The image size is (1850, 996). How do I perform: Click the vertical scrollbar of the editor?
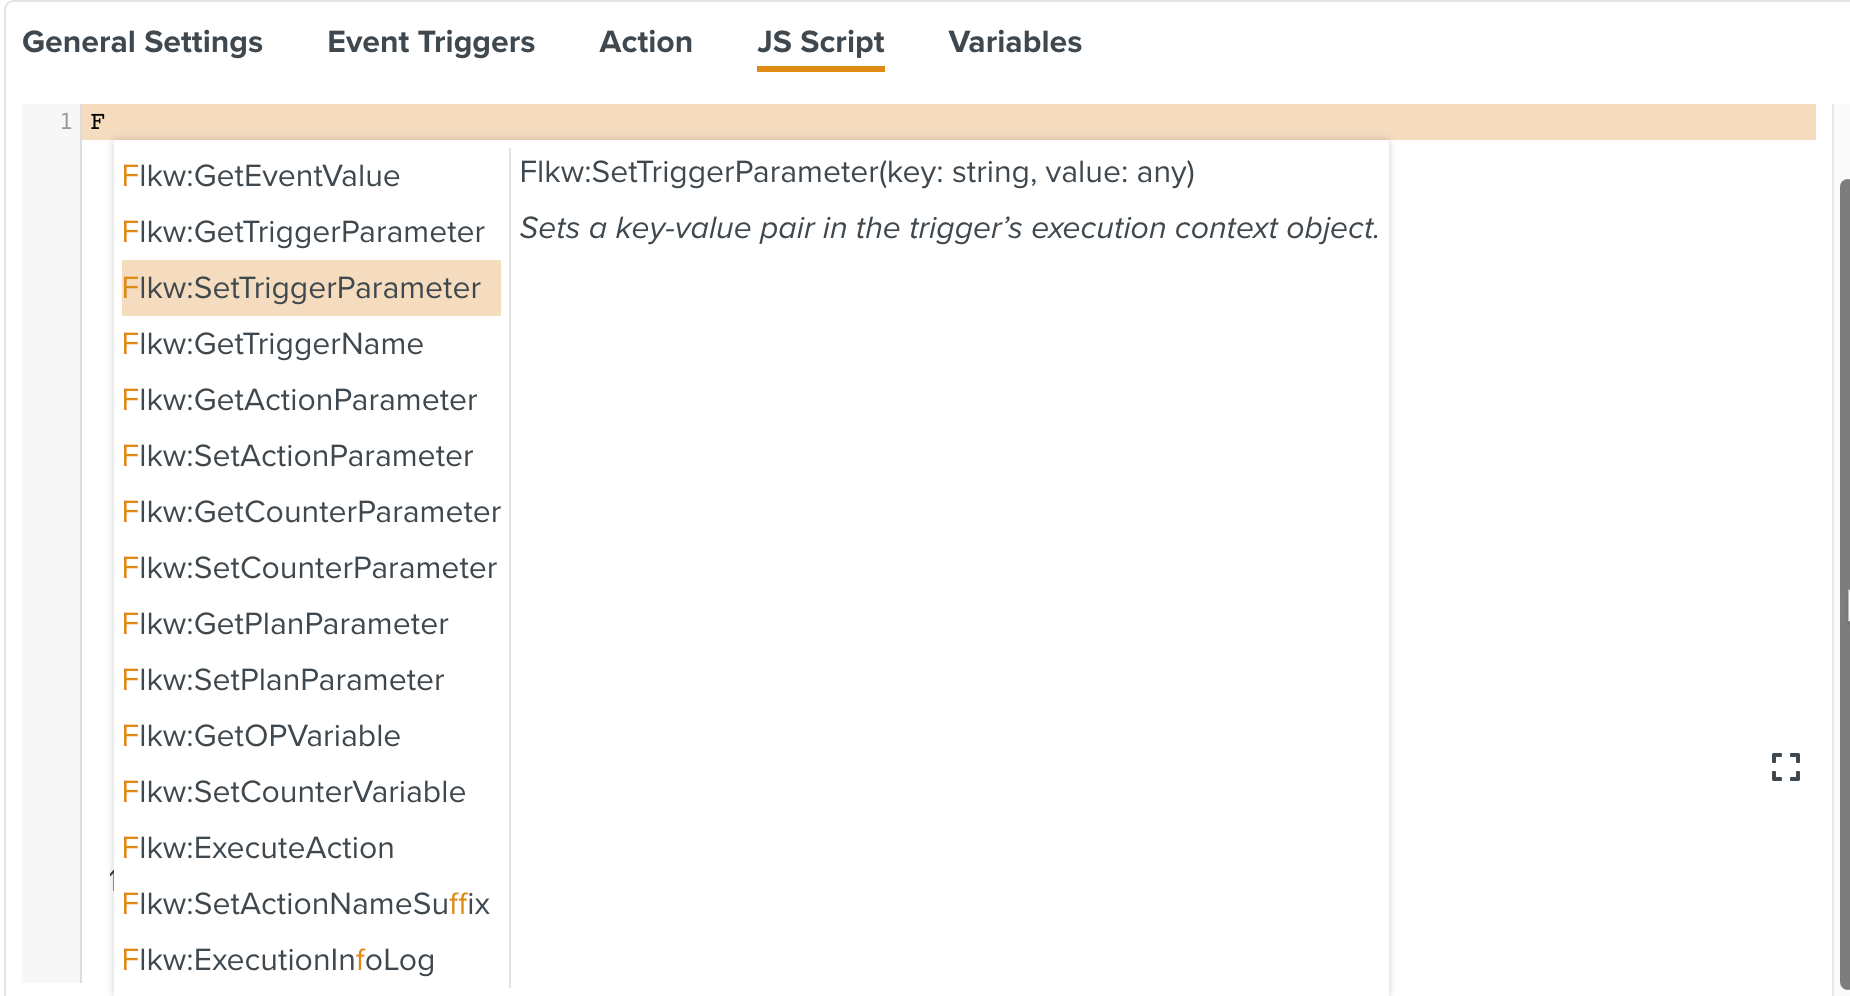click(1844, 580)
